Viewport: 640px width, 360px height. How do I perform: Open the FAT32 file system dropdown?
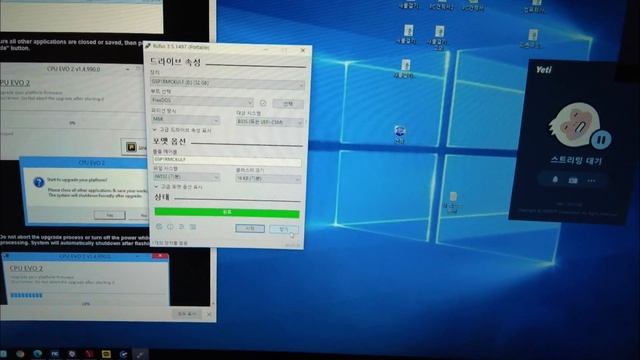(186, 177)
